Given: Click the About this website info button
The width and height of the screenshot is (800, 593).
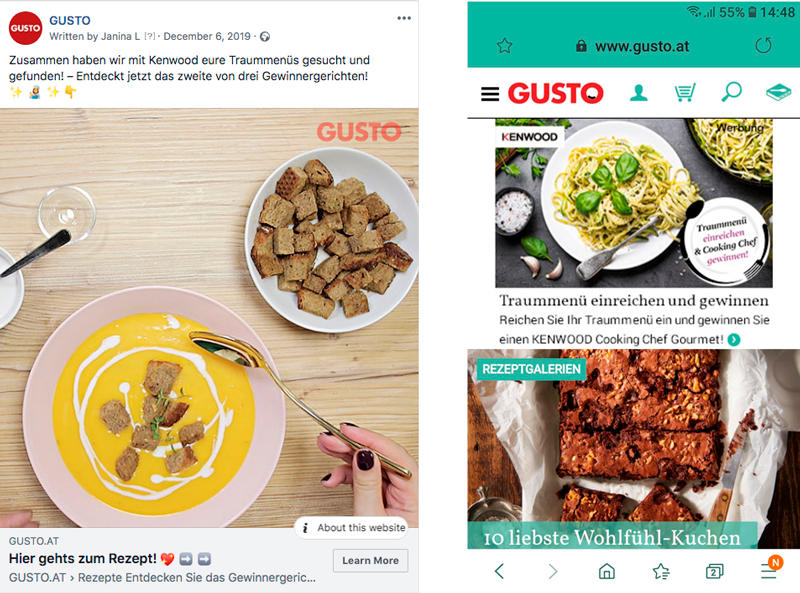Looking at the screenshot, I should tap(354, 528).
